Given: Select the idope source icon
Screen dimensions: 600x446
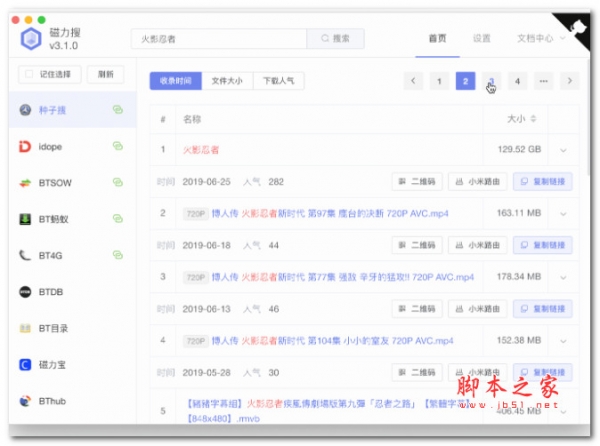Looking at the screenshot, I should coord(25,146).
